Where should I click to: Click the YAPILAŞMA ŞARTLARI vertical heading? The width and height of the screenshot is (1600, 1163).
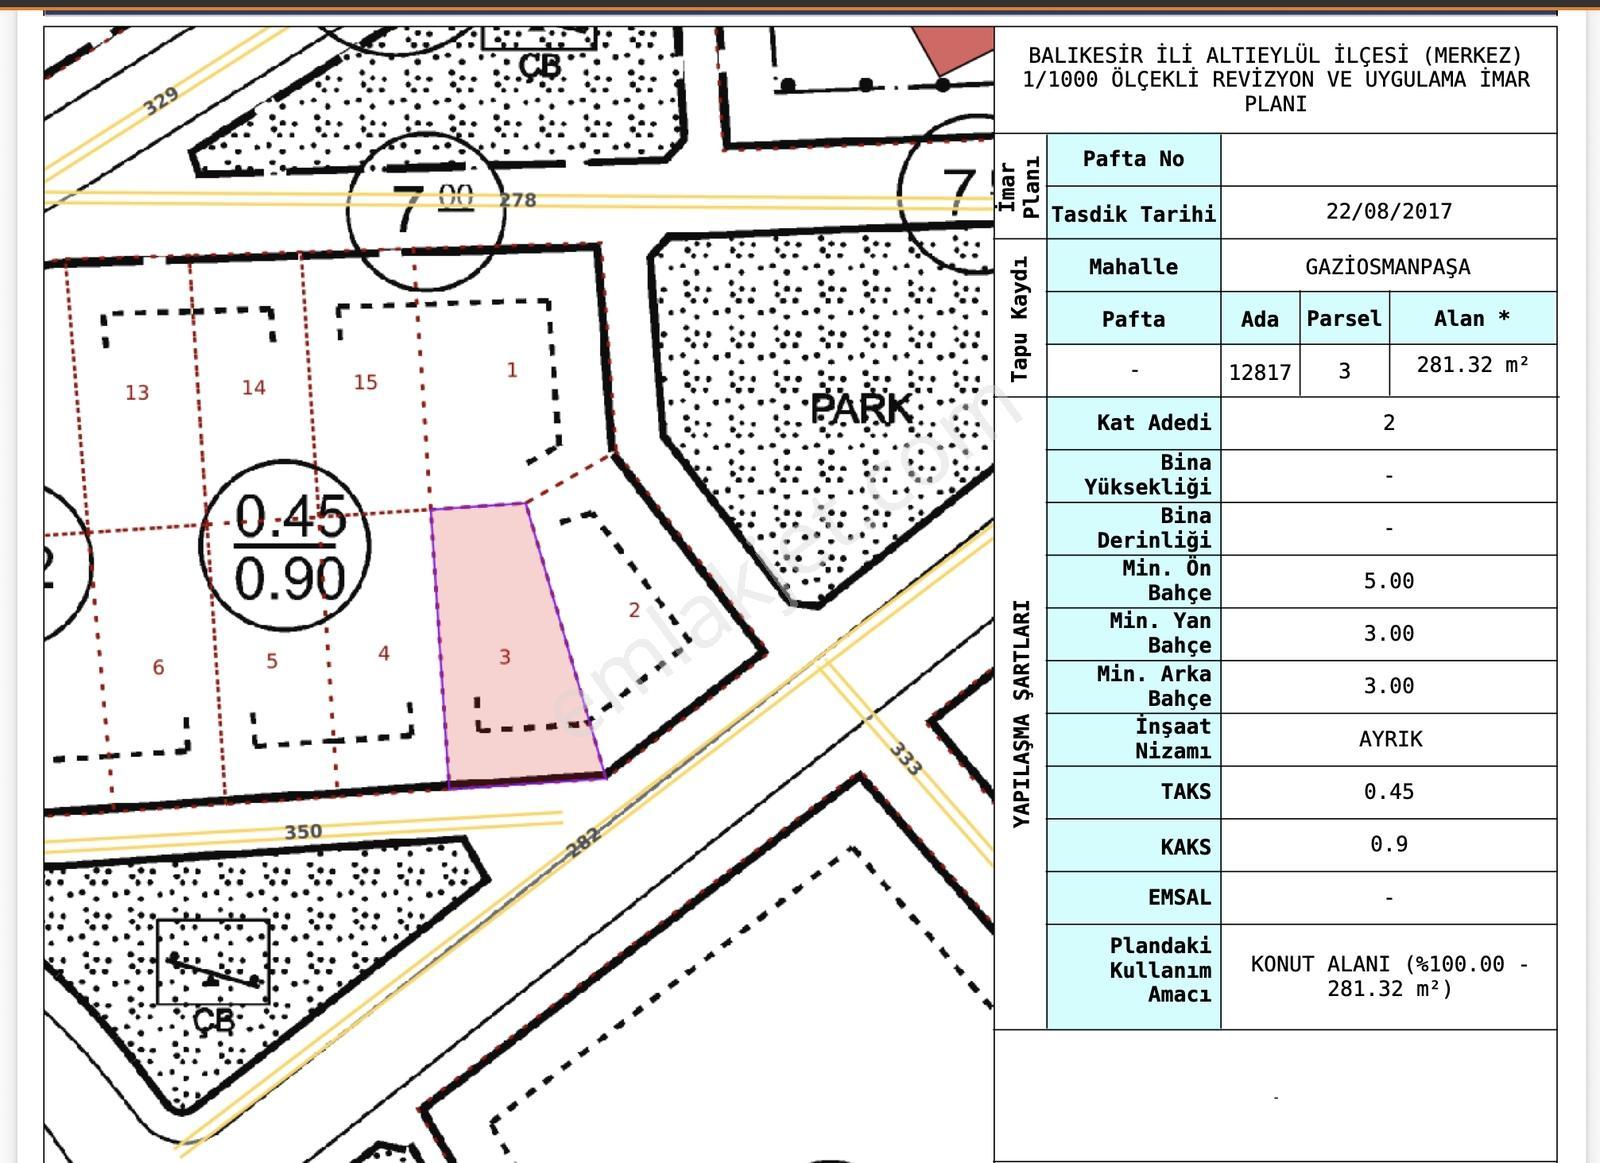tap(1020, 713)
